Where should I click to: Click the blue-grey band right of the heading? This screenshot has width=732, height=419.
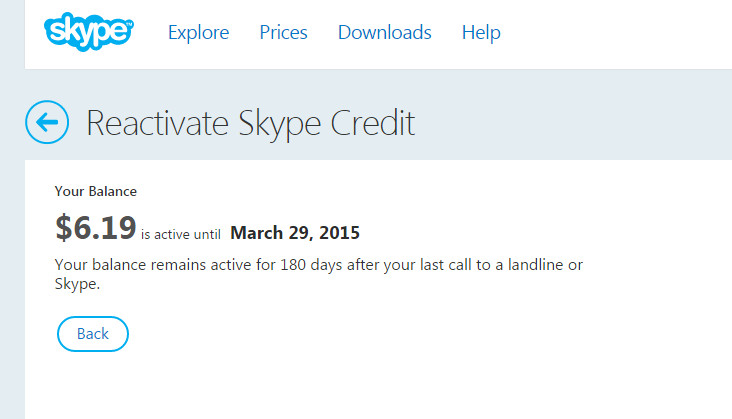click(580, 123)
